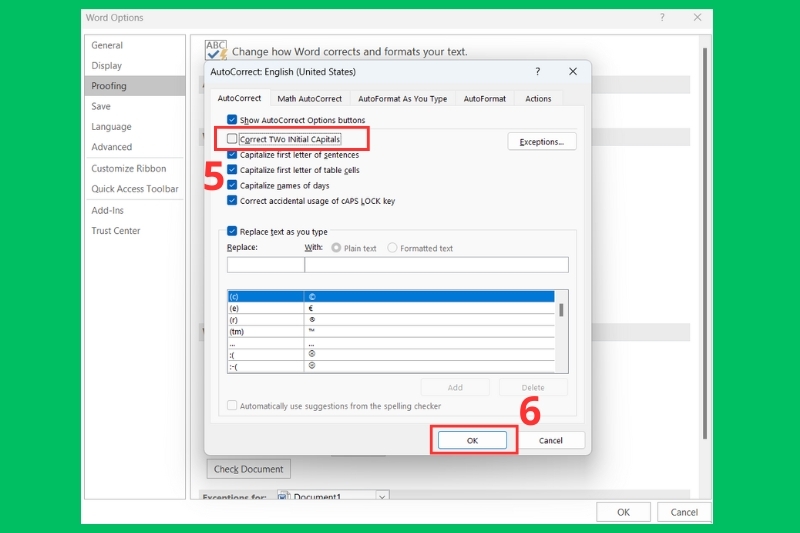The width and height of the screenshot is (800, 533).
Task: Click the Word Options help question mark
Action: click(662, 17)
